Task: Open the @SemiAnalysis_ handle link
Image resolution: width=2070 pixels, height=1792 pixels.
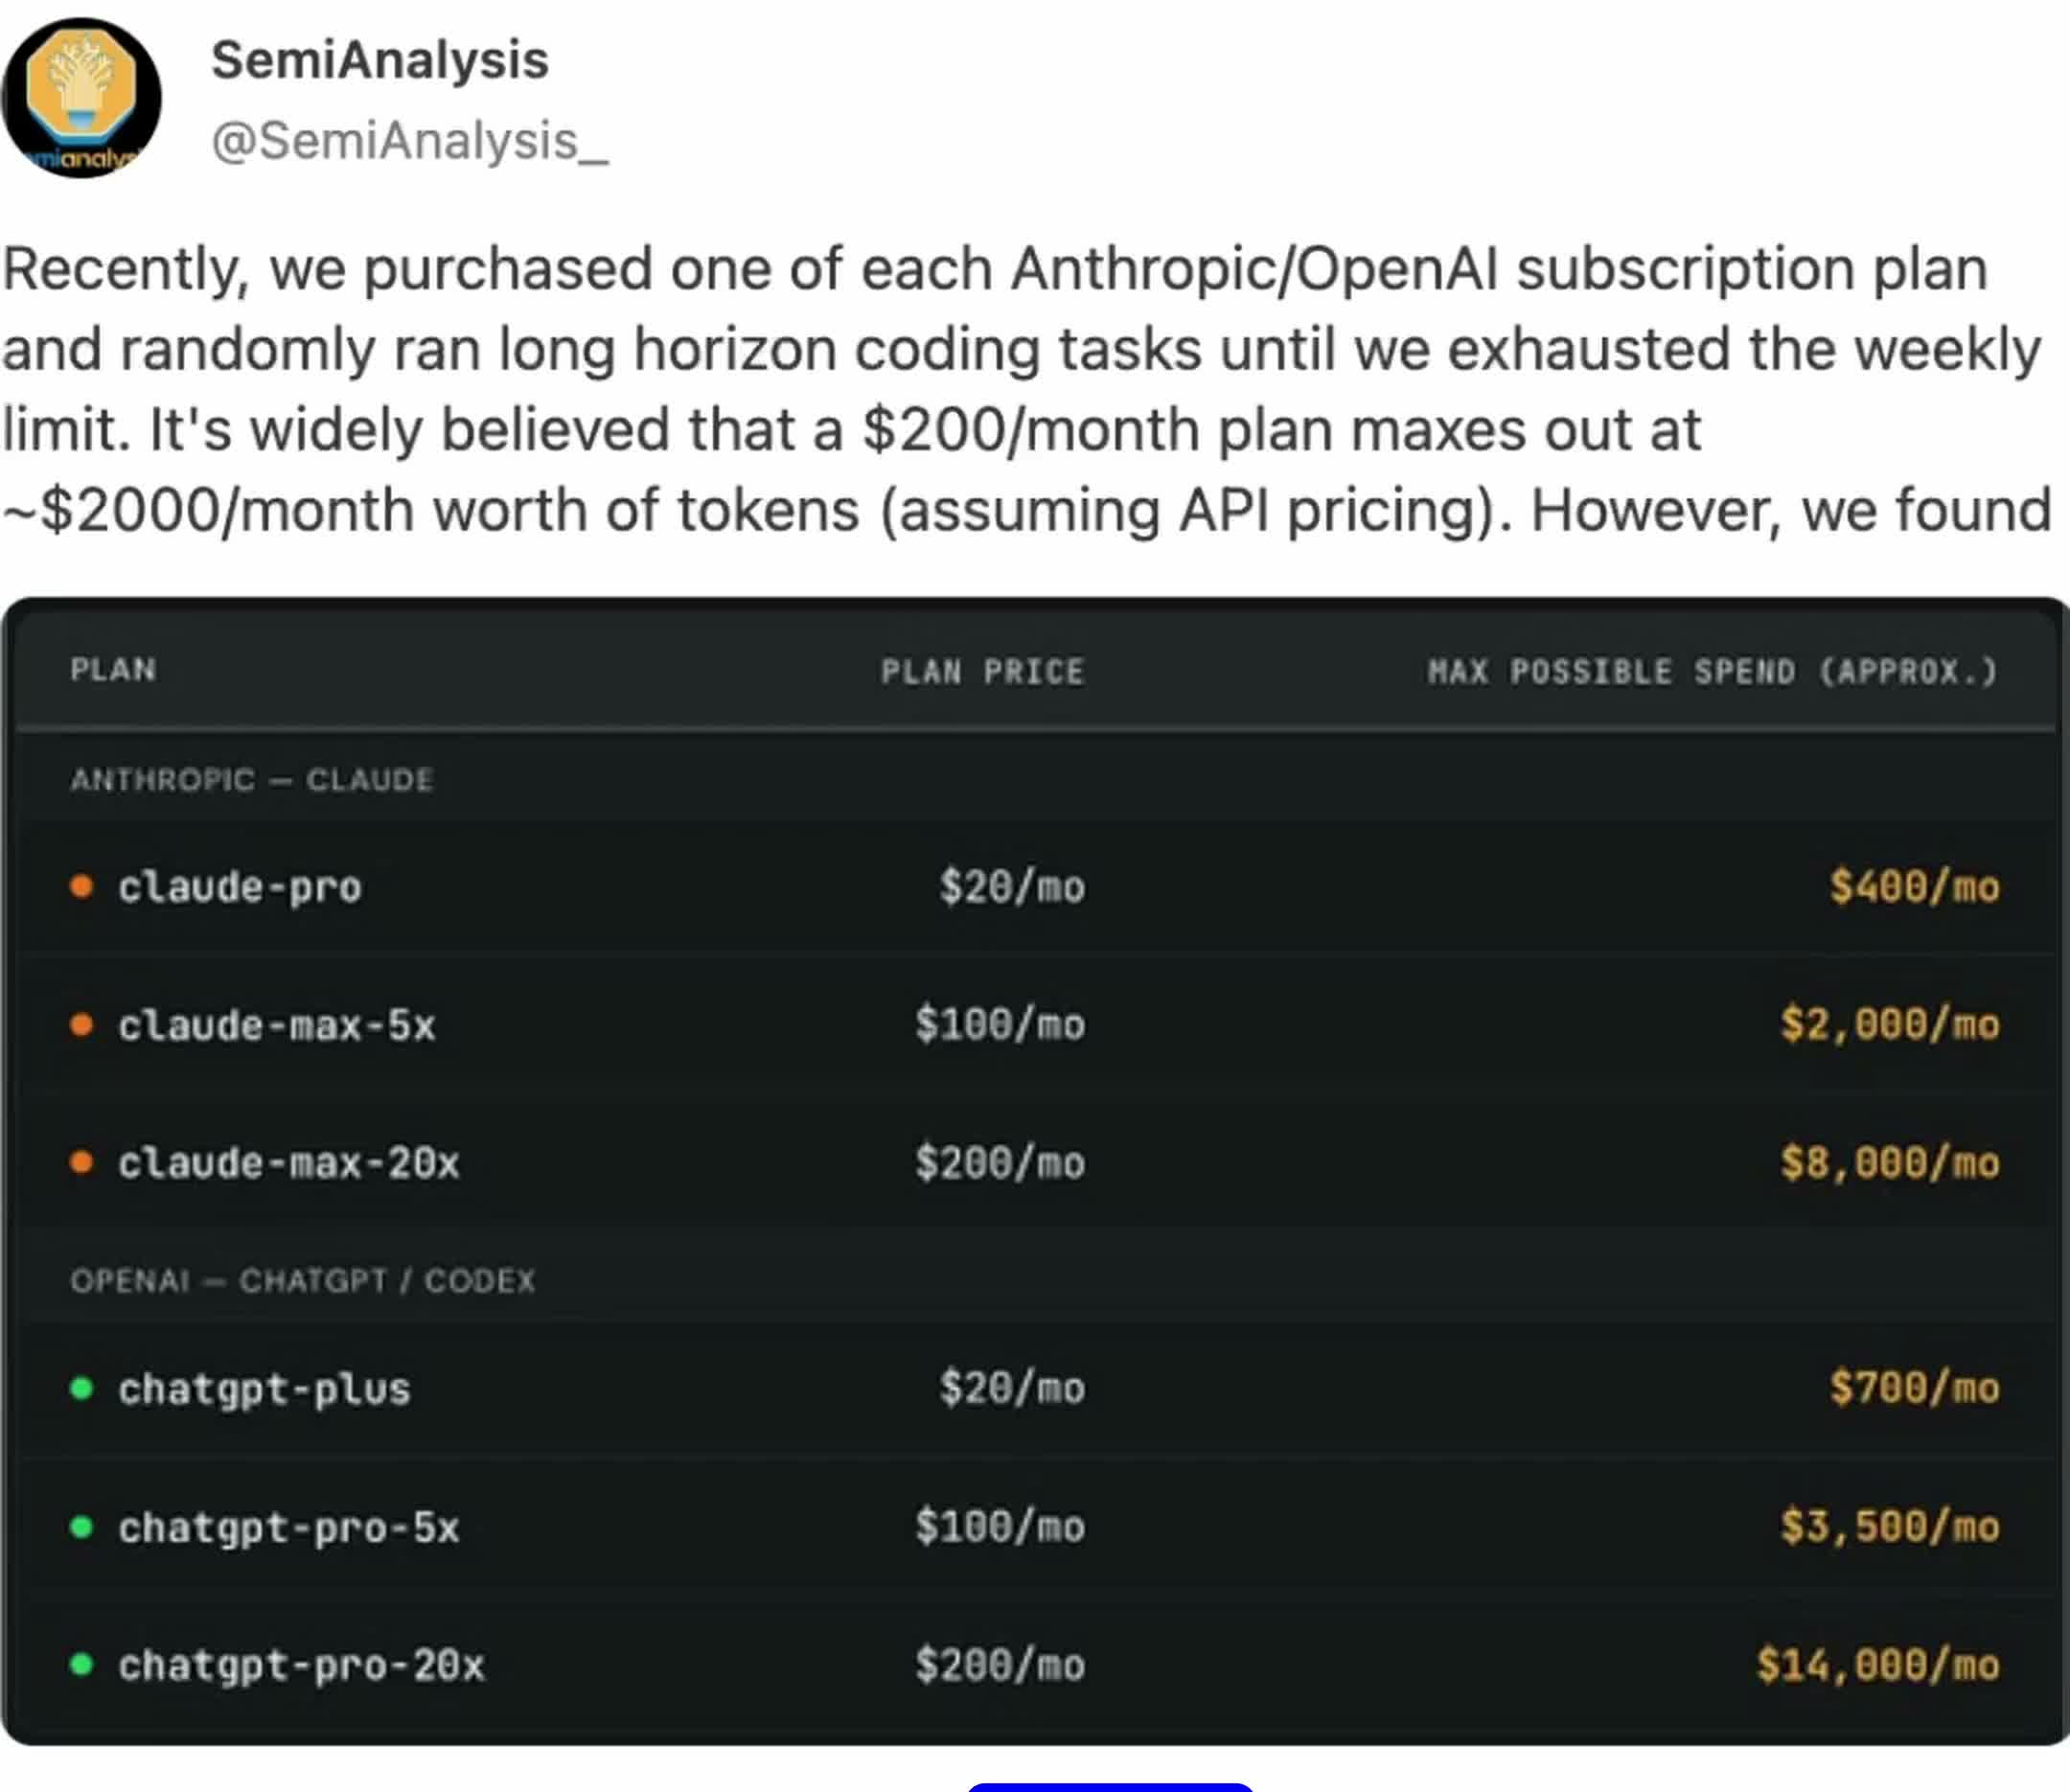Action: [409, 141]
